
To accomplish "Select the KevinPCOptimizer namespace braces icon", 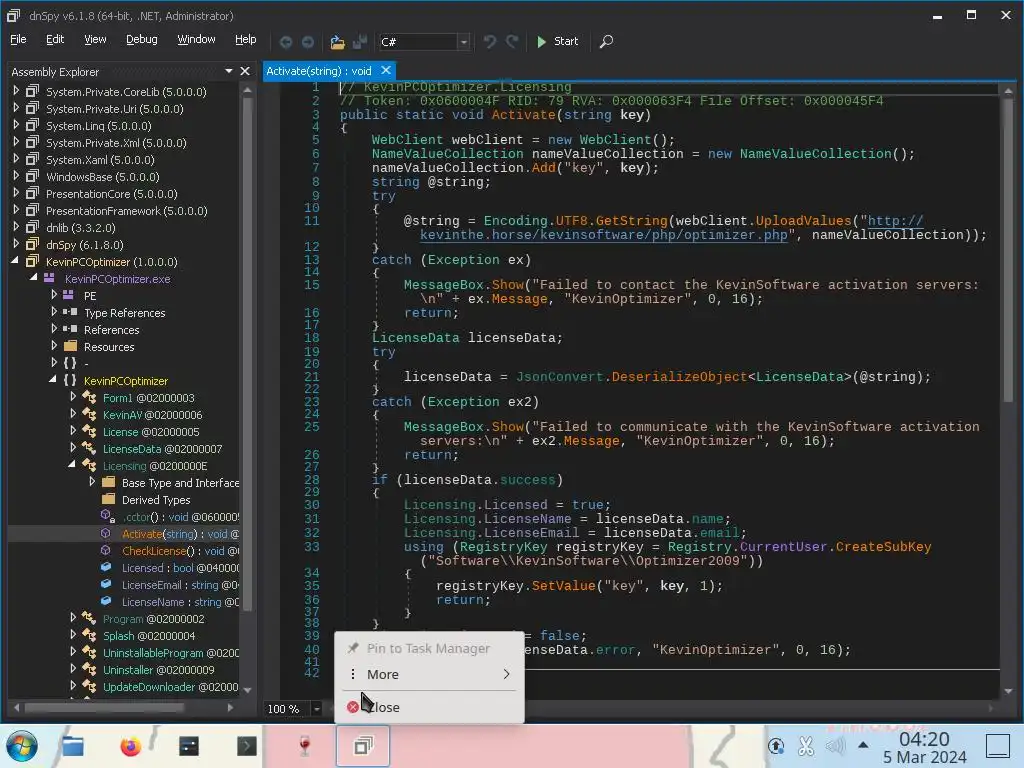I will coord(70,380).
